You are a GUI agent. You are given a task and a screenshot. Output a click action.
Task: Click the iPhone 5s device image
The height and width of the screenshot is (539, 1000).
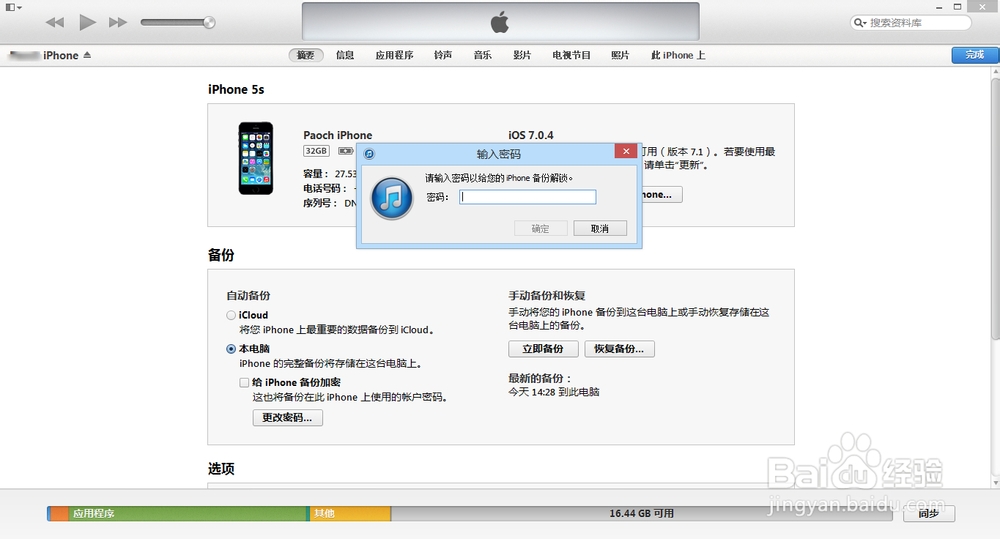coord(256,158)
